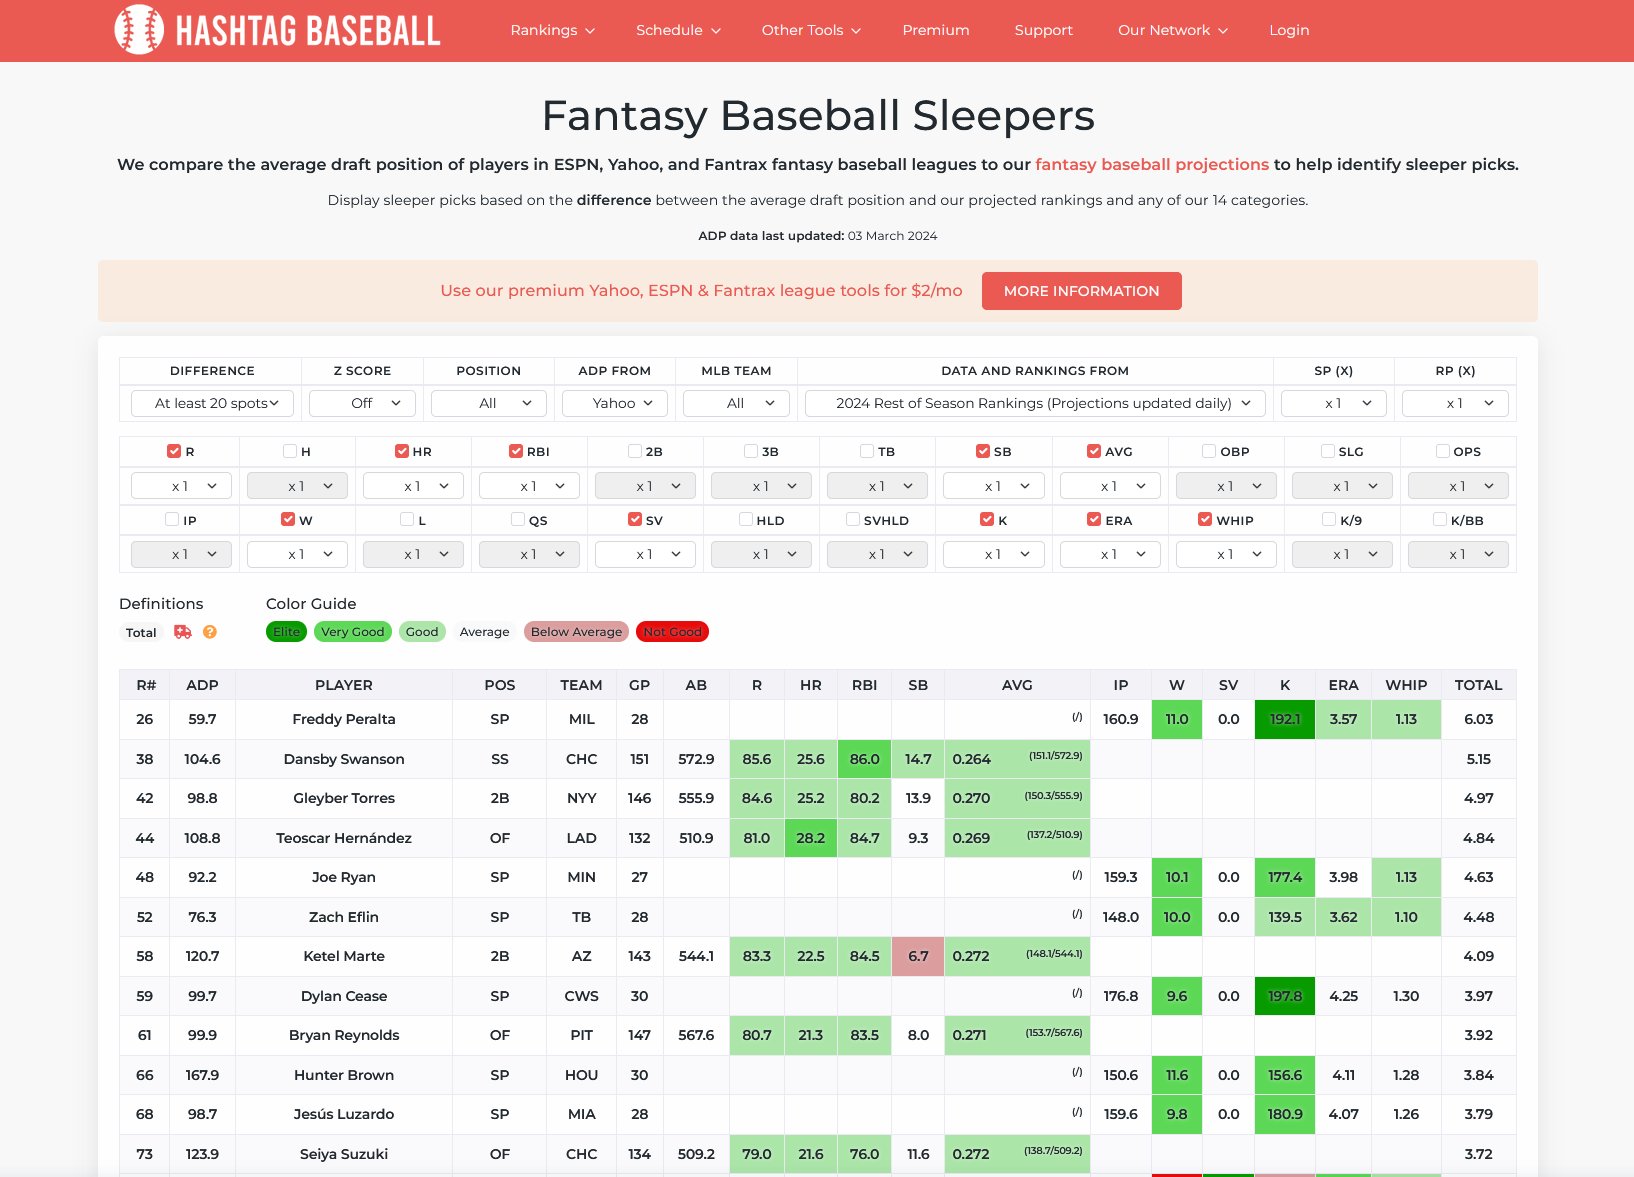The height and width of the screenshot is (1177, 1634).
Task: Sort by the ADP column header
Action: coord(202,685)
